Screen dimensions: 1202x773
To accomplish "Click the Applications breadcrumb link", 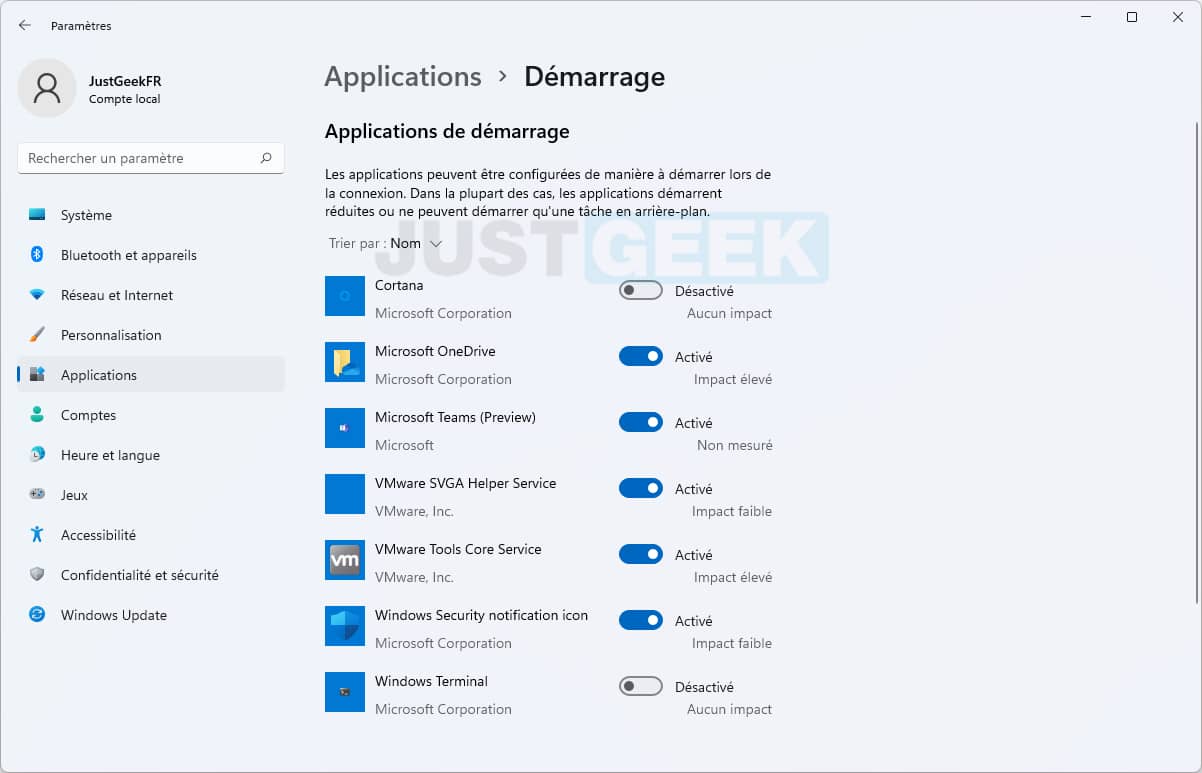I will 403,77.
